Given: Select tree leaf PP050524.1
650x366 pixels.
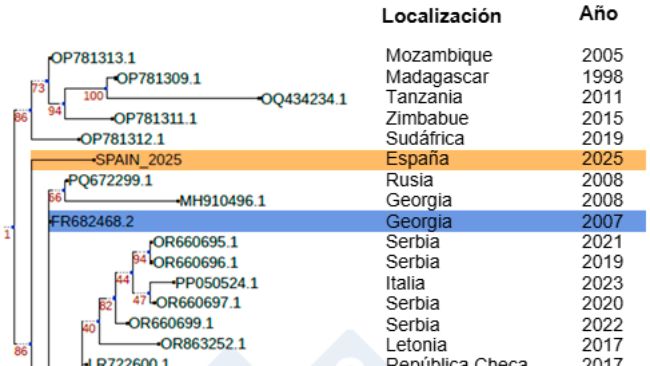Looking at the screenshot, I should point(216,283).
